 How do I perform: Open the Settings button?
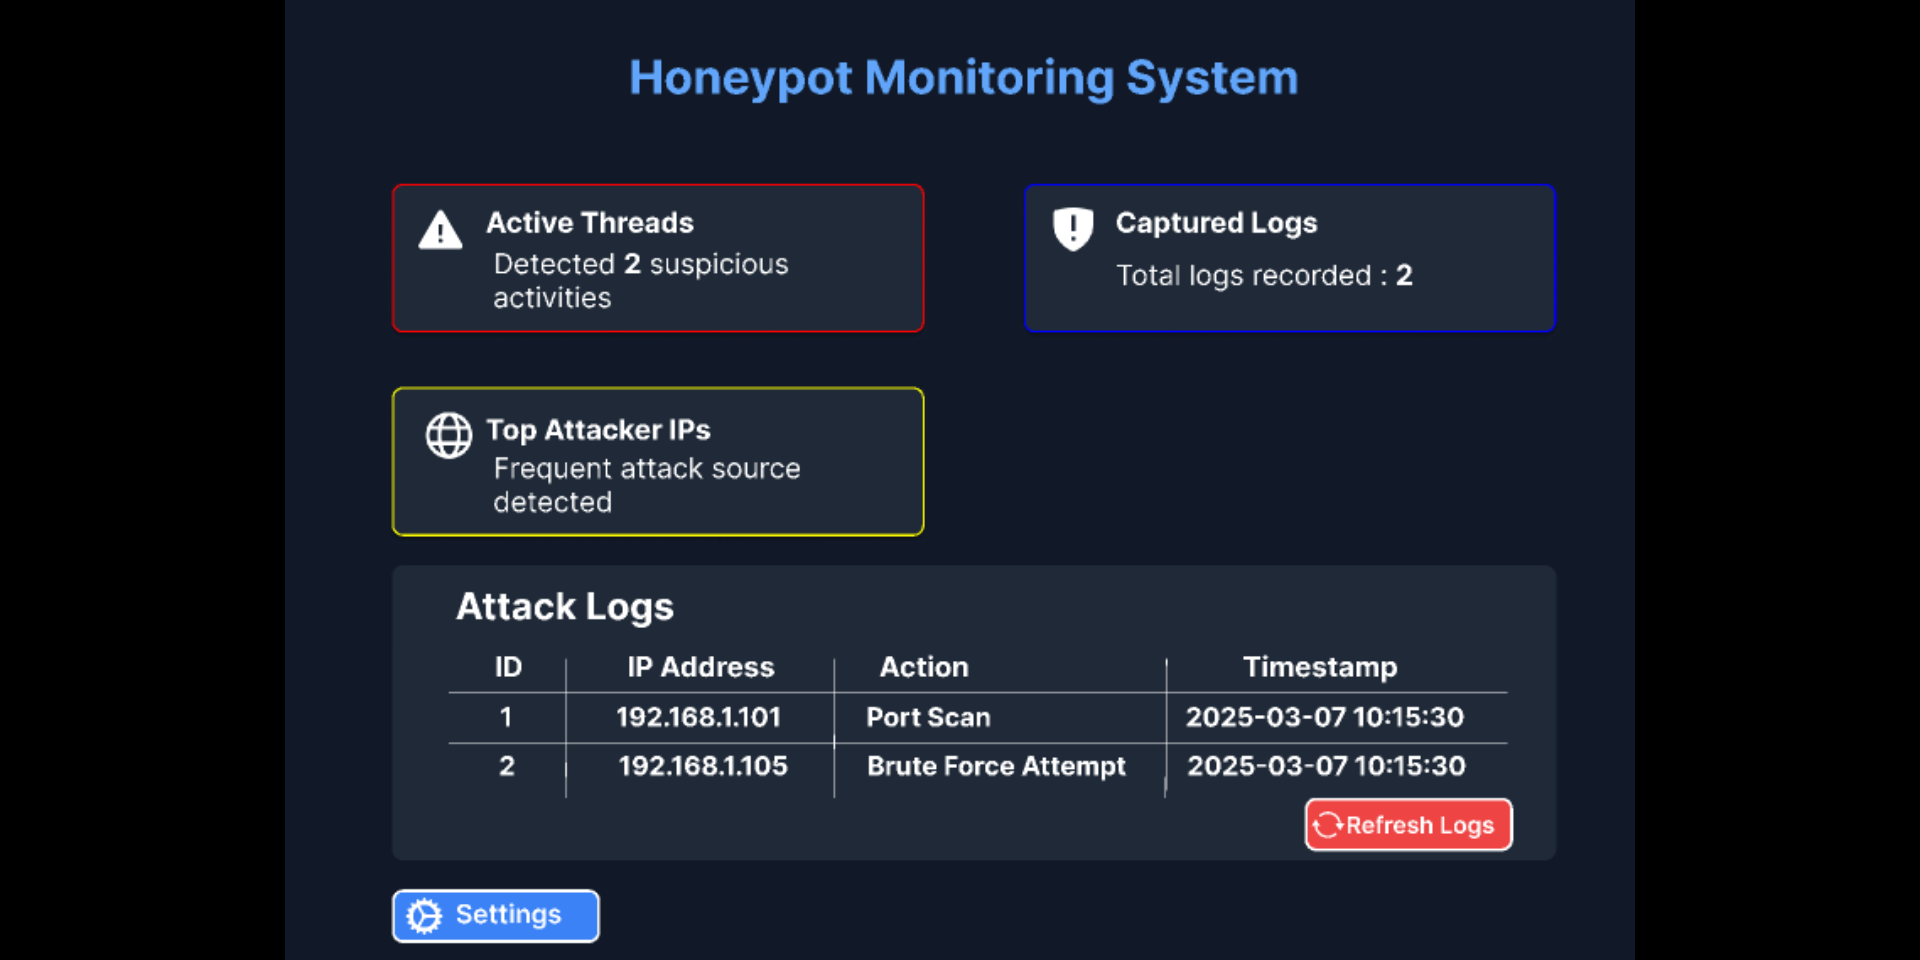click(x=496, y=916)
